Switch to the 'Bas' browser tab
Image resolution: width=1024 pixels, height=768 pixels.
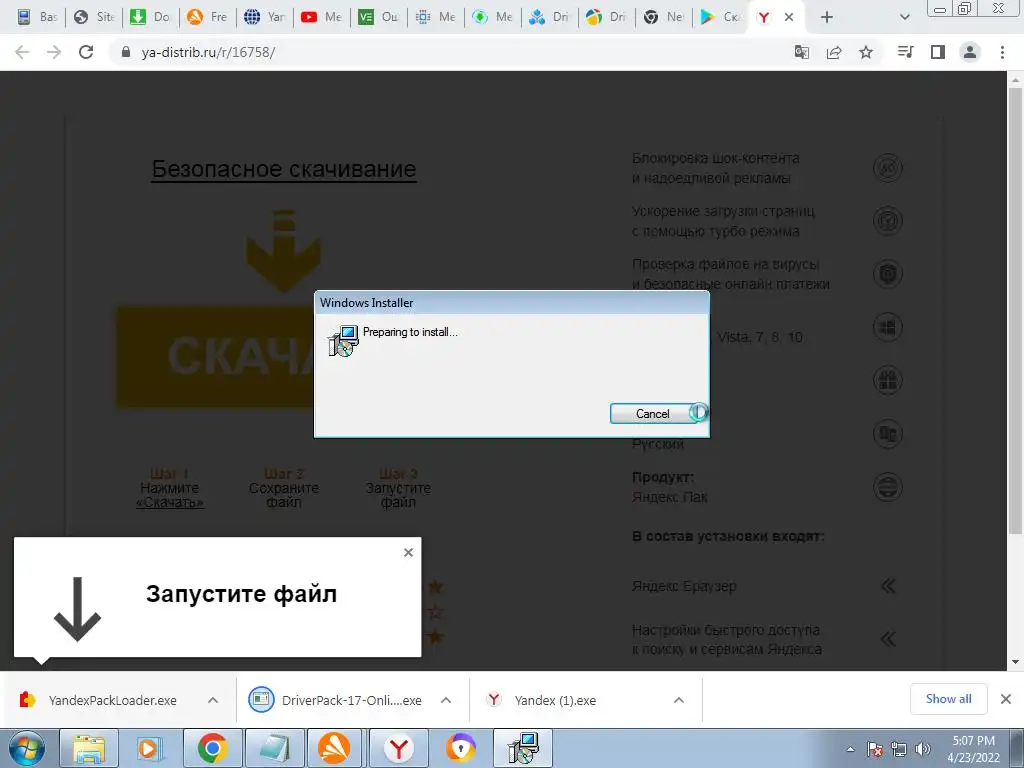click(37, 17)
